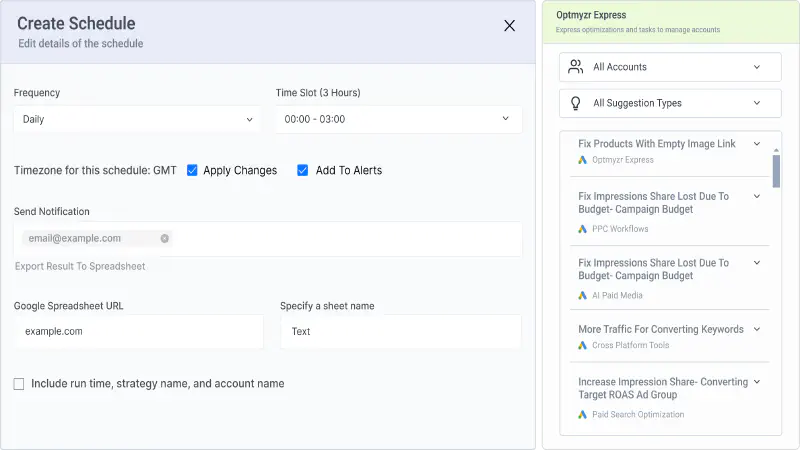Click the Google Ads icon beside AI Paid Media
The height and width of the screenshot is (450, 800).
pos(582,295)
